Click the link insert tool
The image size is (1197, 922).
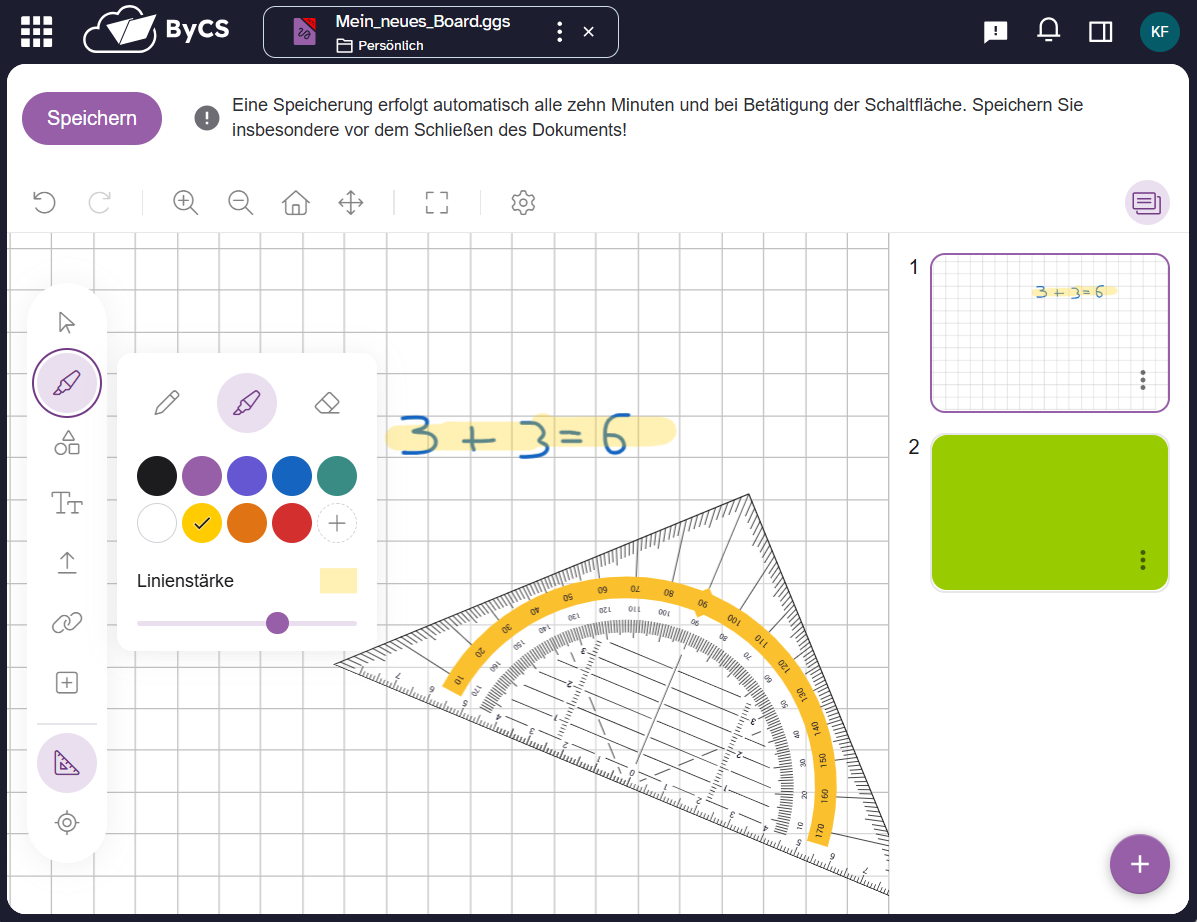click(x=67, y=623)
